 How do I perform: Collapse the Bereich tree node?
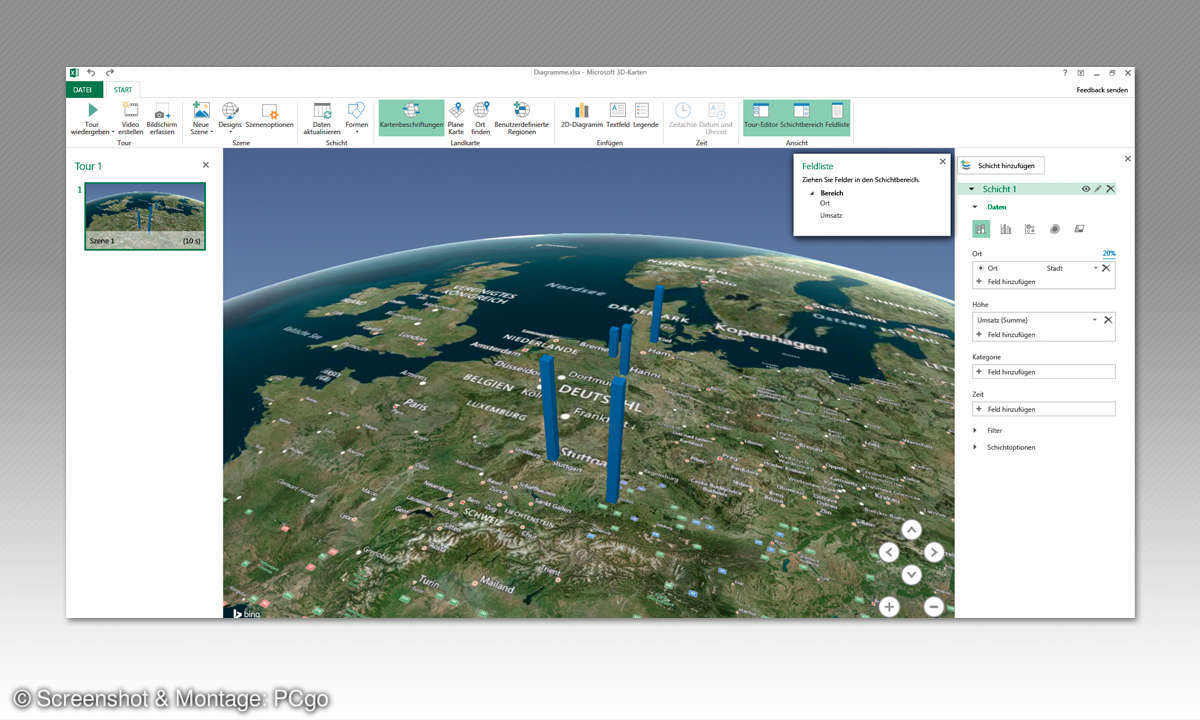(x=812, y=192)
